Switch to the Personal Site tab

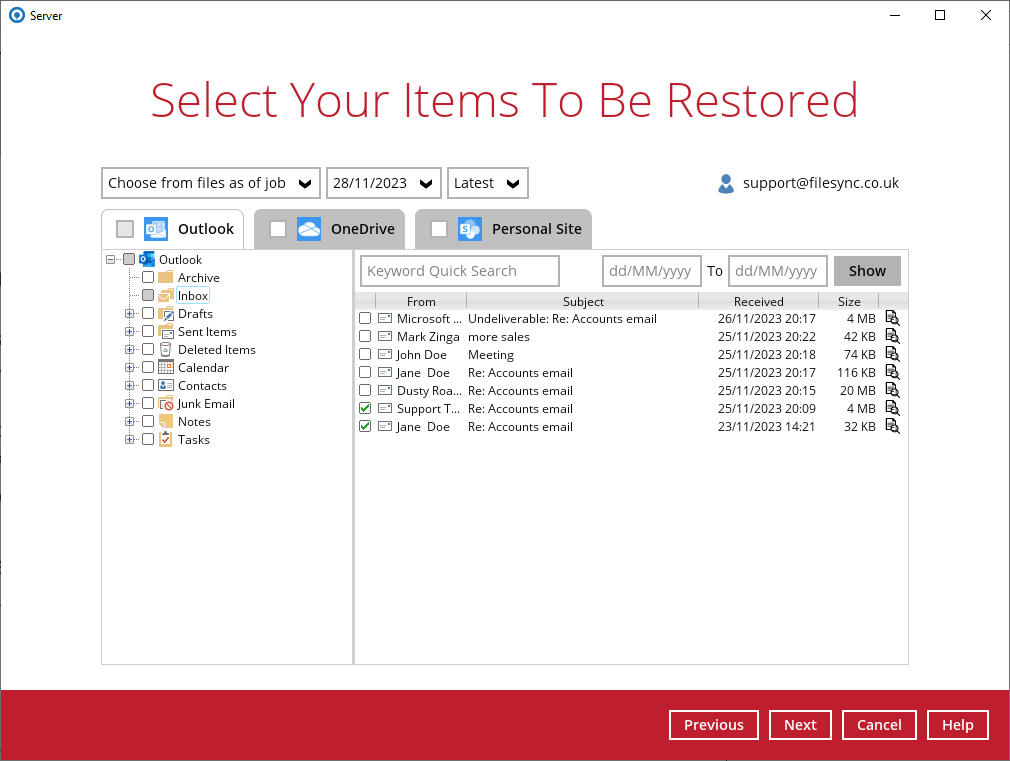[536, 228]
